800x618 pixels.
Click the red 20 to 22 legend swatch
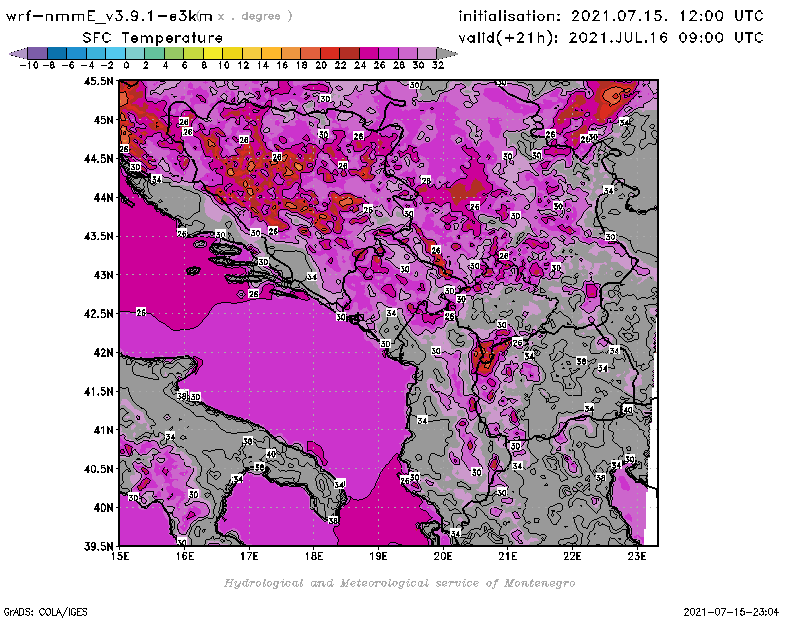coord(330,53)
